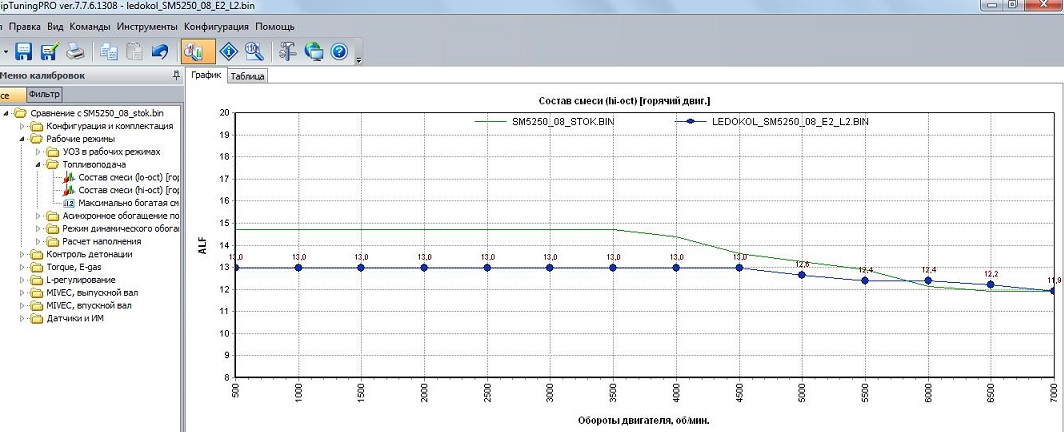Select Состав смеси (lo-oct) calibration
The width and height of the screenshot is (1064, 432).
tap(129, 177)
